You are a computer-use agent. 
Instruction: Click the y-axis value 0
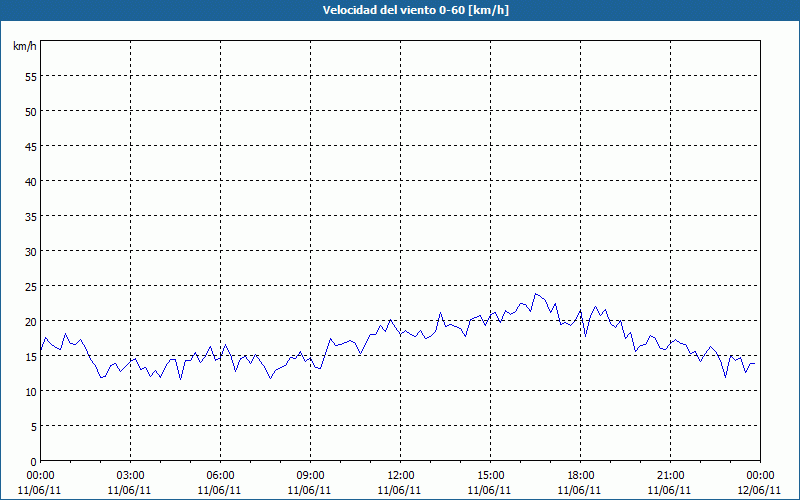pos(34,462)
